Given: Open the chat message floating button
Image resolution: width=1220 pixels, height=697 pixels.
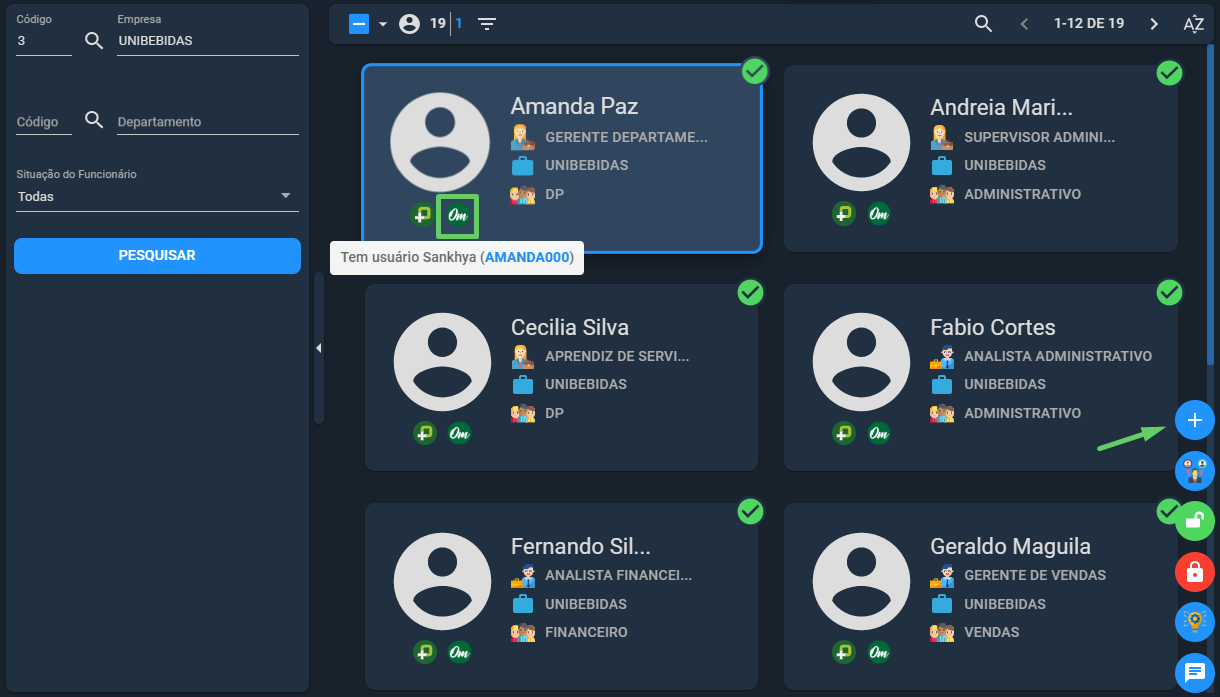Looking at the screenshot, I should 1194,672.
